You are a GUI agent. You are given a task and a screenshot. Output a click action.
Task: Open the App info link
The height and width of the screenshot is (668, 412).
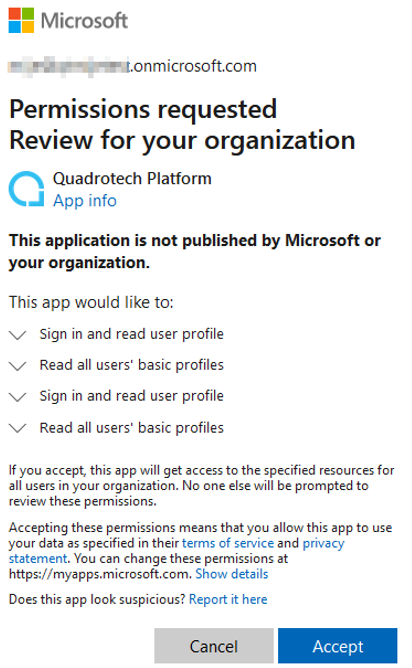point(85,201)
